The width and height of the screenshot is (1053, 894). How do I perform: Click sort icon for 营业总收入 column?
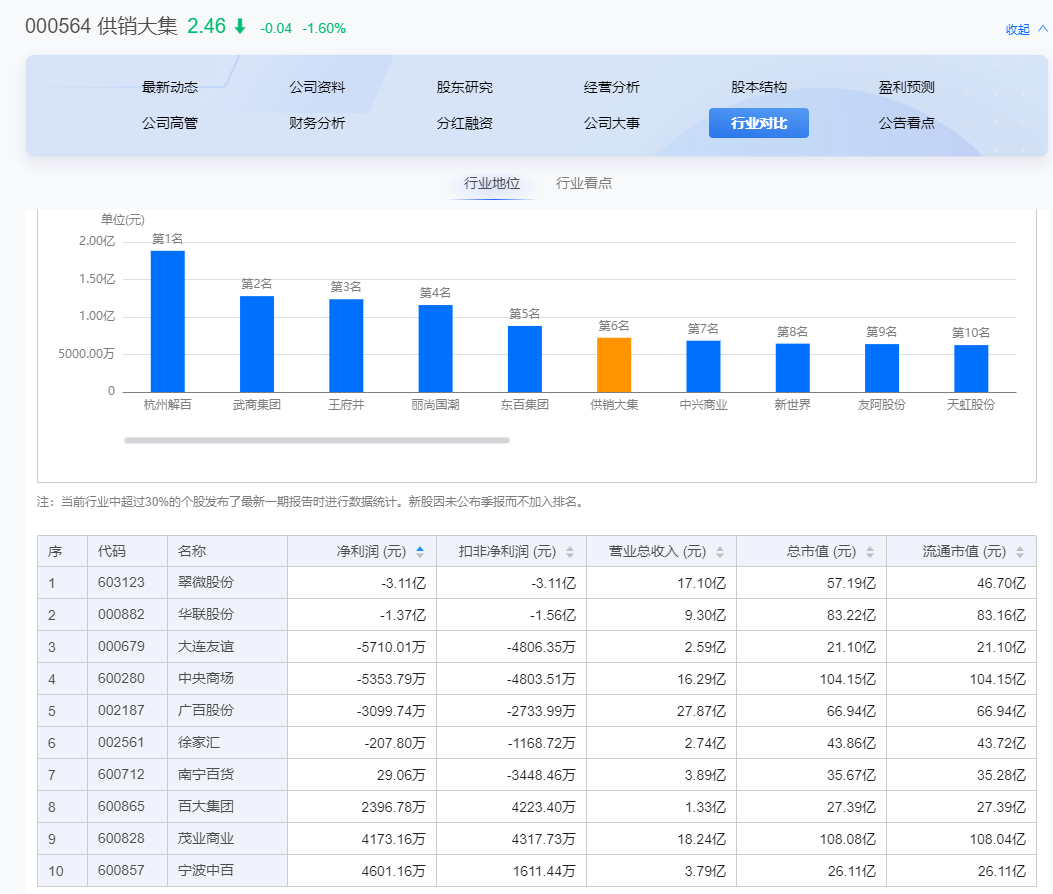click(x=720, y=552)
